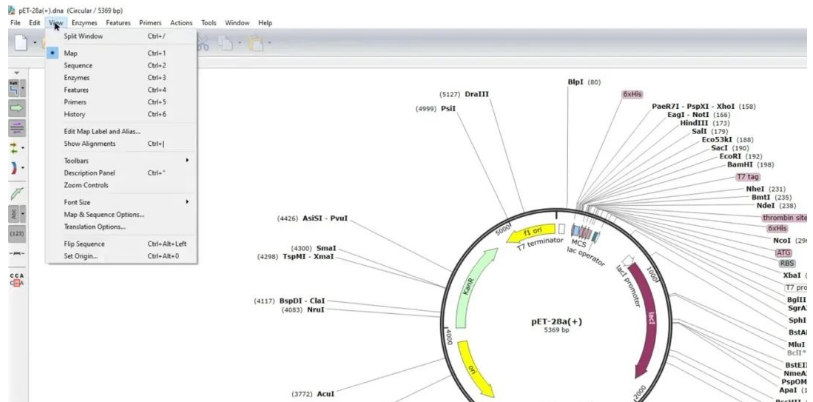Open the Help menu
The image size is (813, 402).
pyautogui.click(x=265, y=23)
